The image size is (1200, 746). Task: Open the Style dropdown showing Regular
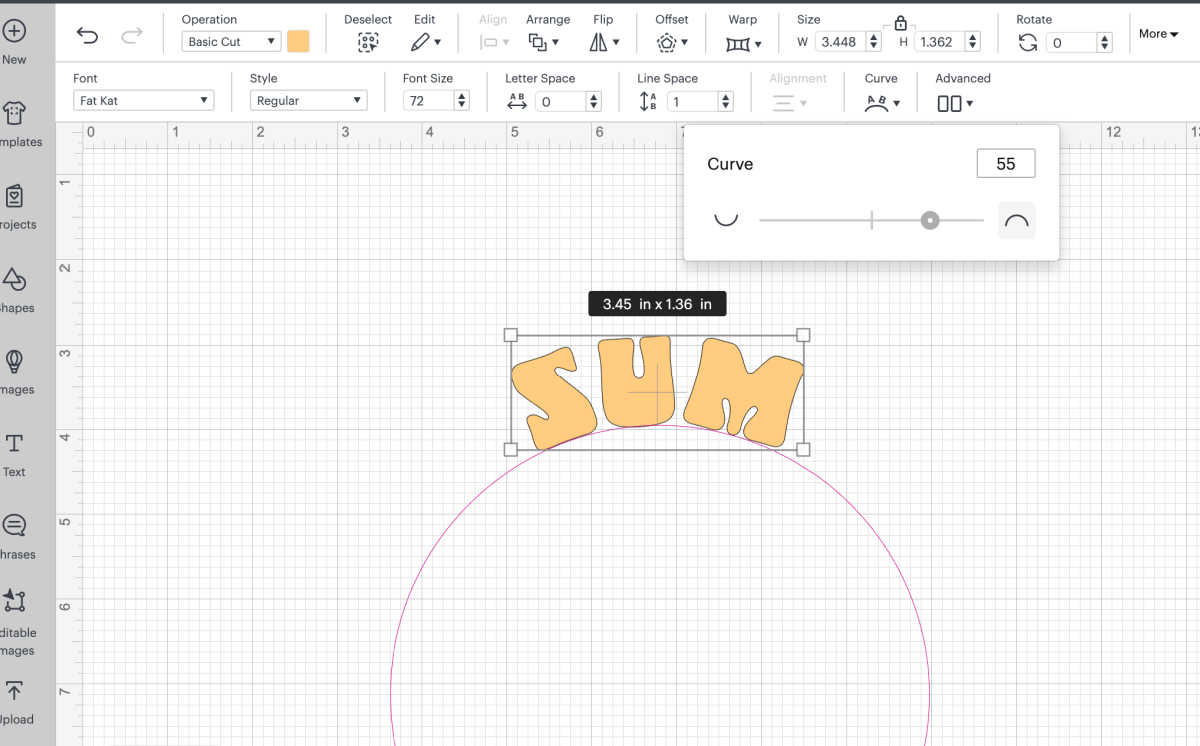pyautogui.click(x=308, y=101)
